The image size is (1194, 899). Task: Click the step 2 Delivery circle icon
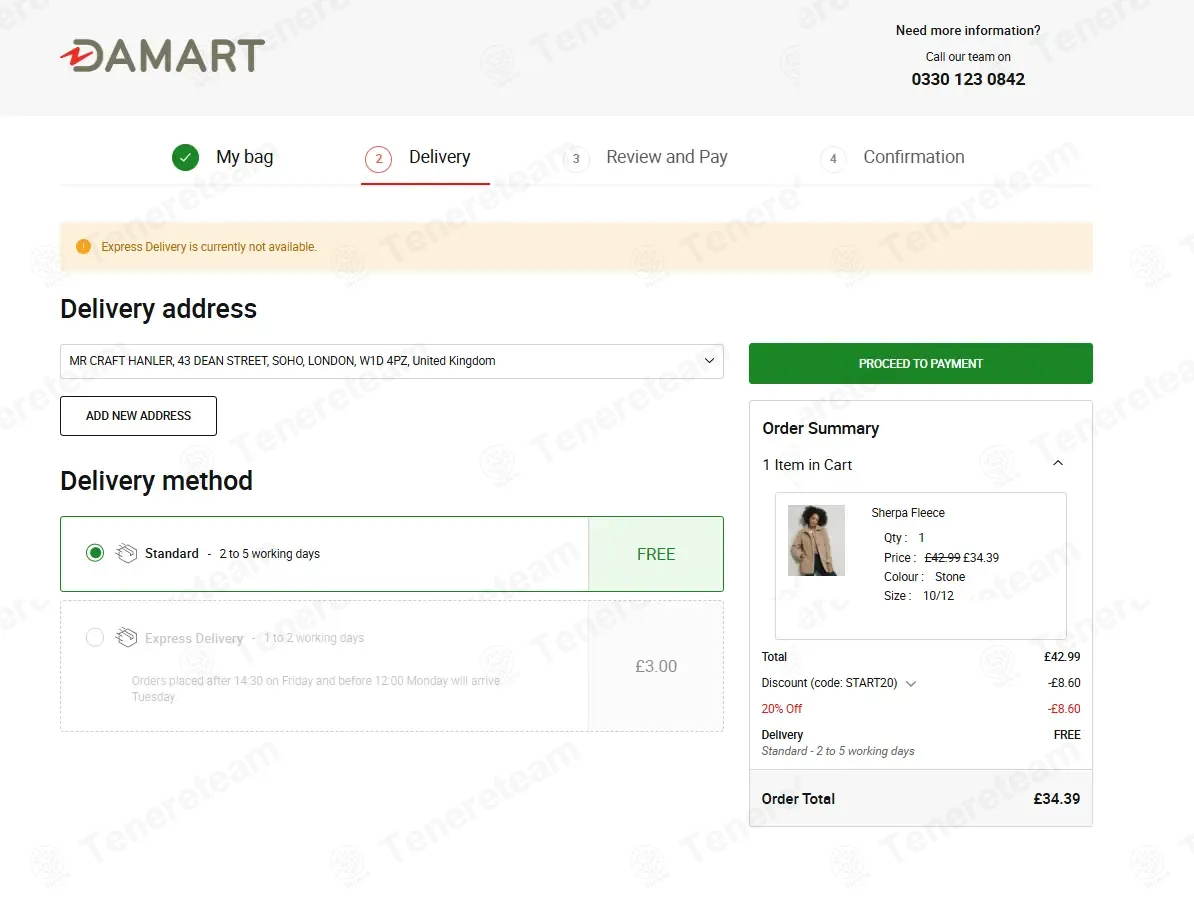(x=378, y=158)
